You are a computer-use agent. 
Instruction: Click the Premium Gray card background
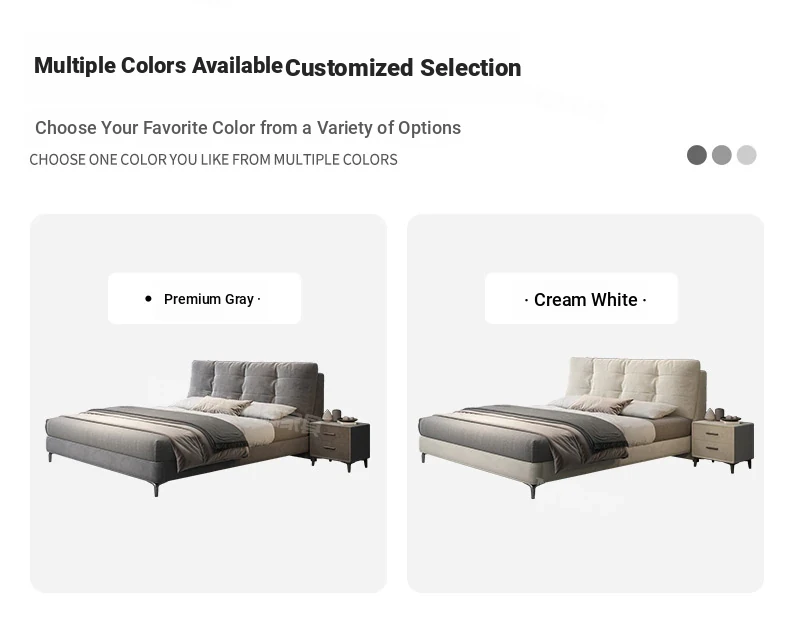click(x=208, y=544)
